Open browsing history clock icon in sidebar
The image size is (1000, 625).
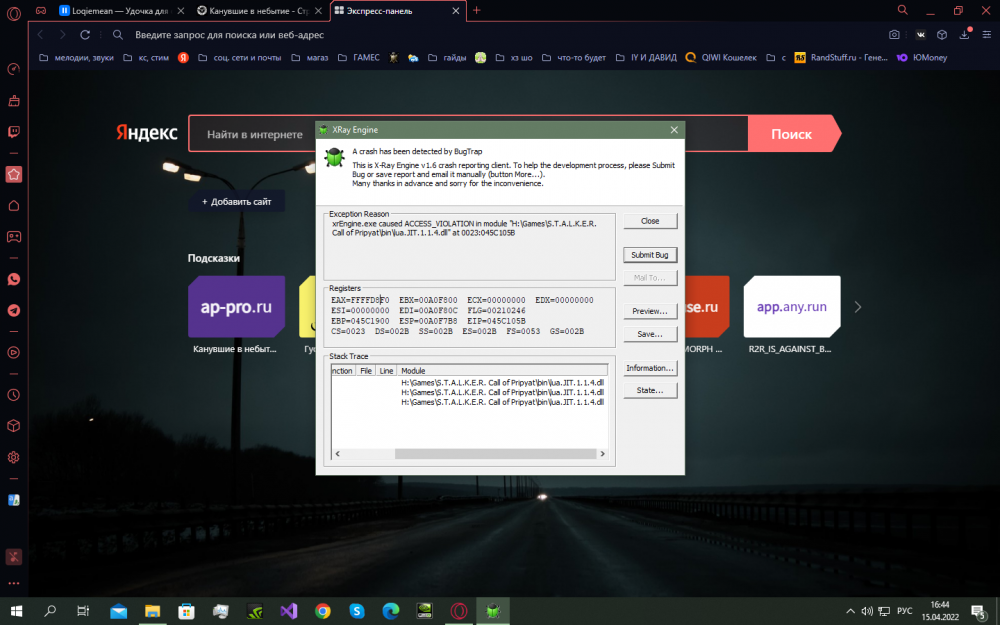tap(14, 394)
